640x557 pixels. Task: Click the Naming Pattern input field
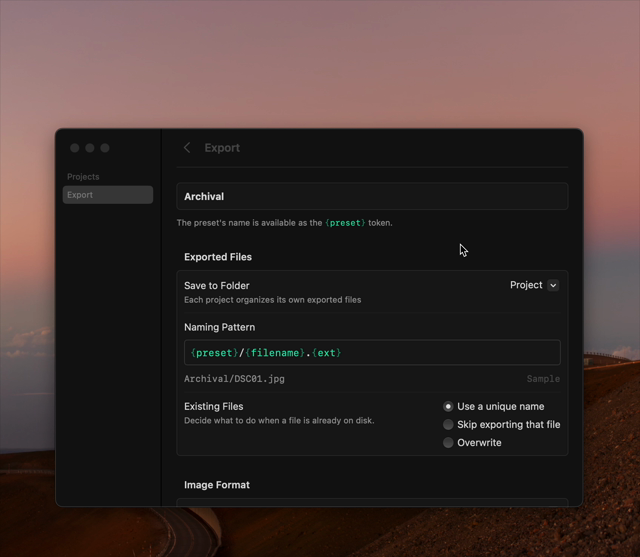tap(372, 352)
